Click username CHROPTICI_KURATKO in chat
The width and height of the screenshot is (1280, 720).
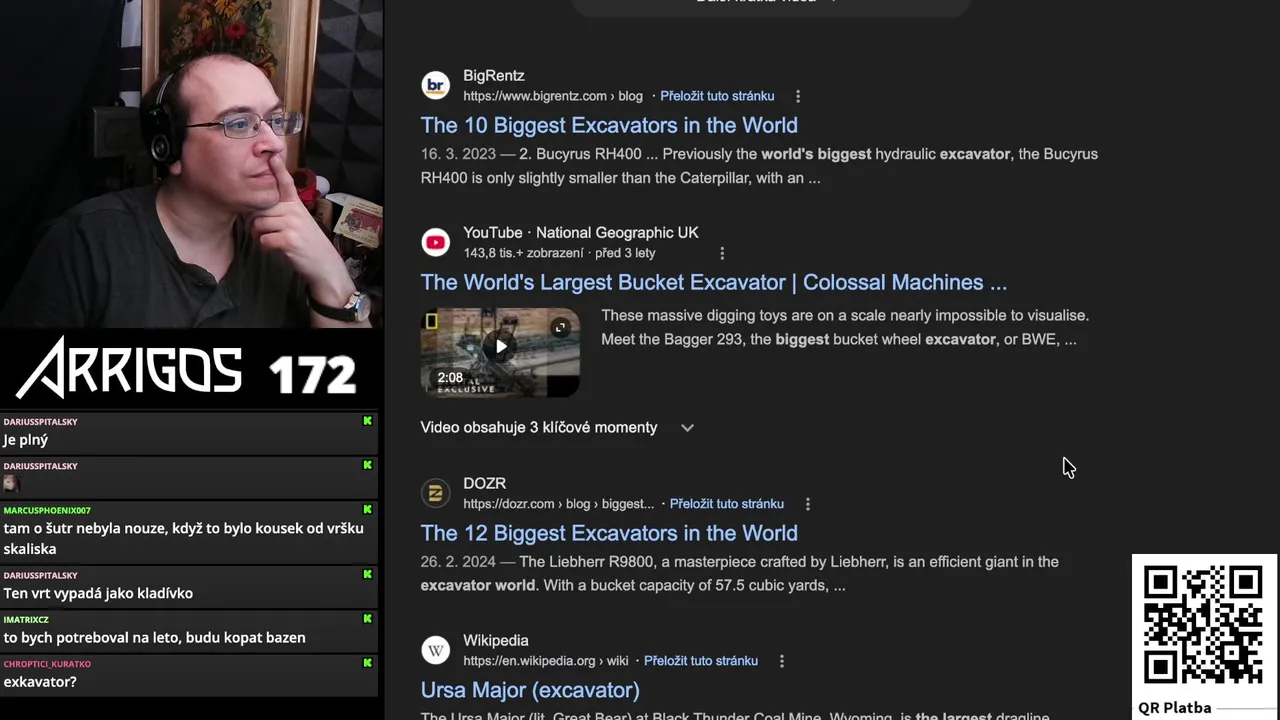coord(47,664)
